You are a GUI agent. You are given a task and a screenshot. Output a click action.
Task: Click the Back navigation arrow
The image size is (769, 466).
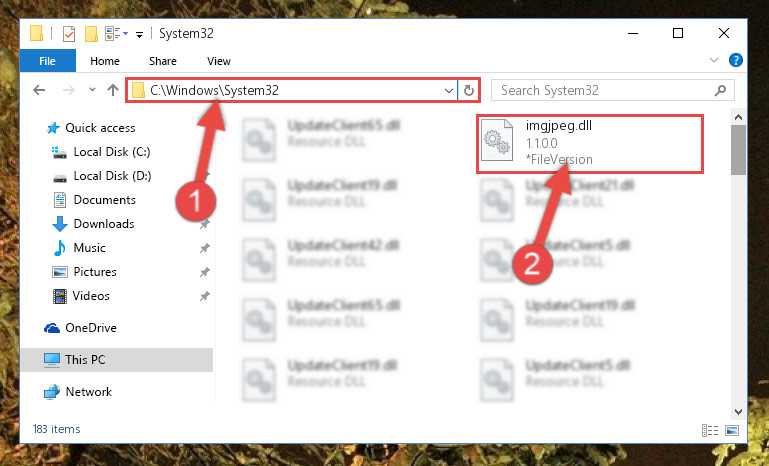pyautogui.click(x=39, y=90)
